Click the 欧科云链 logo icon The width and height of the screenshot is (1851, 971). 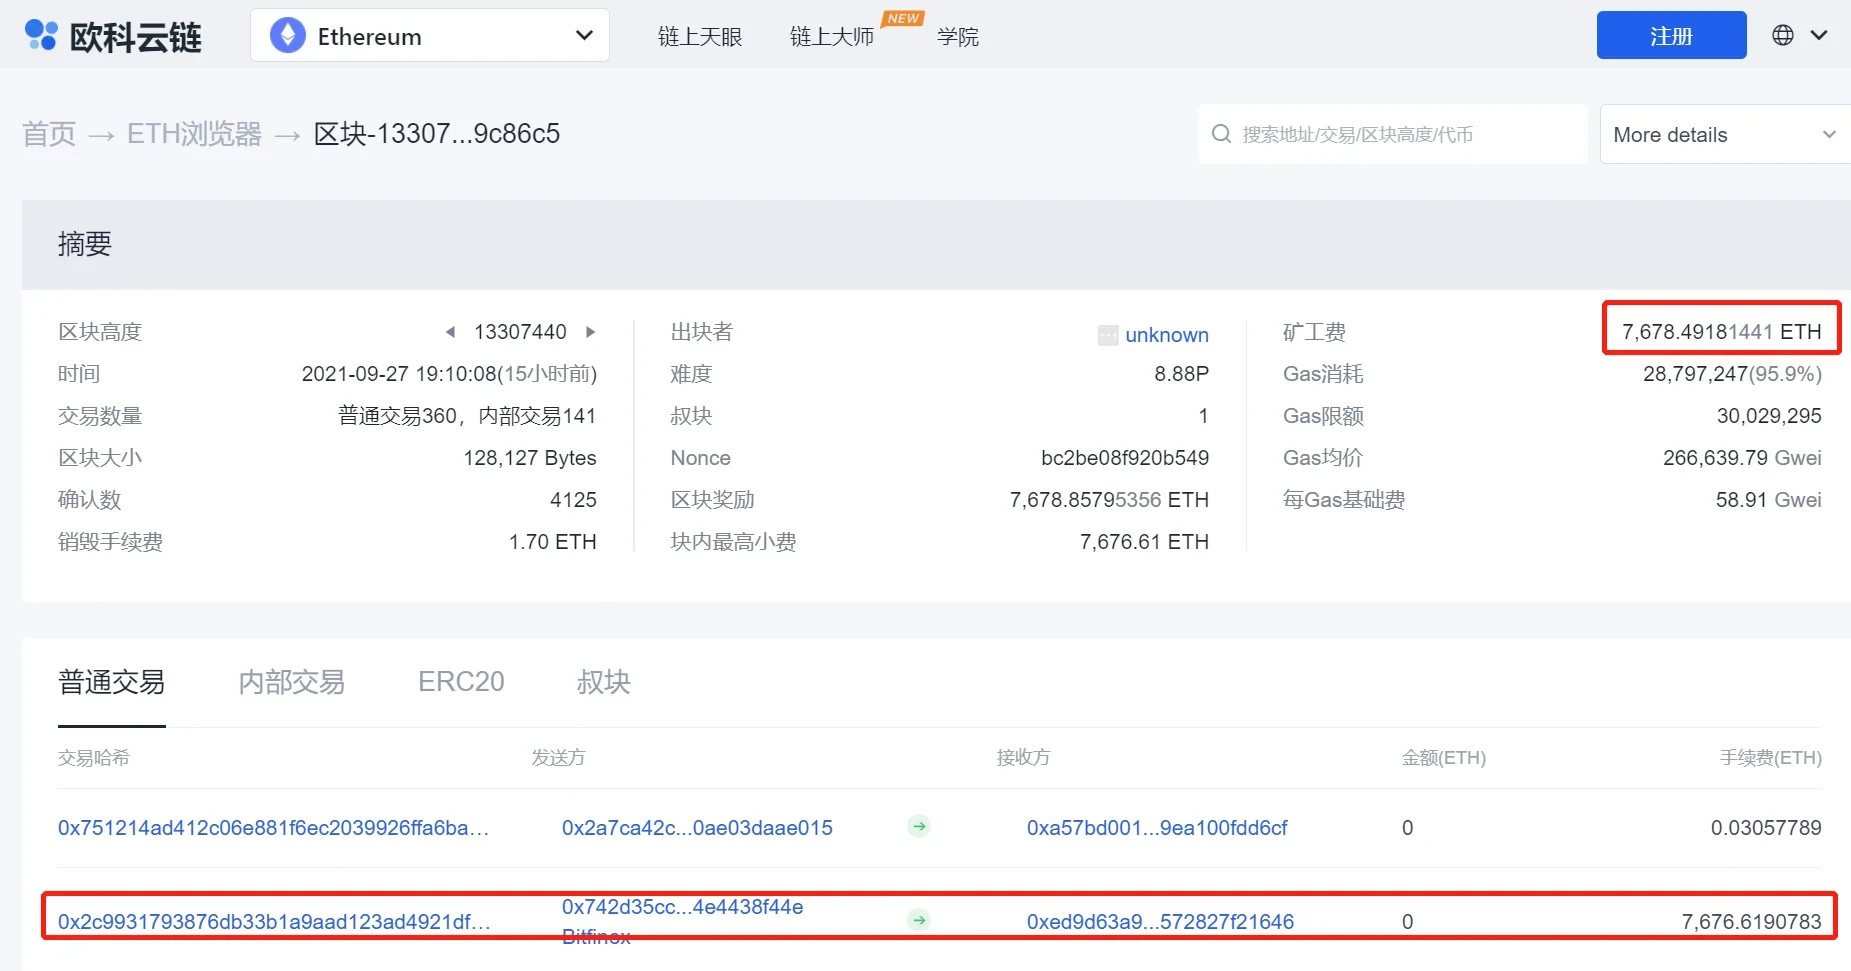click(x=41, y=35)
